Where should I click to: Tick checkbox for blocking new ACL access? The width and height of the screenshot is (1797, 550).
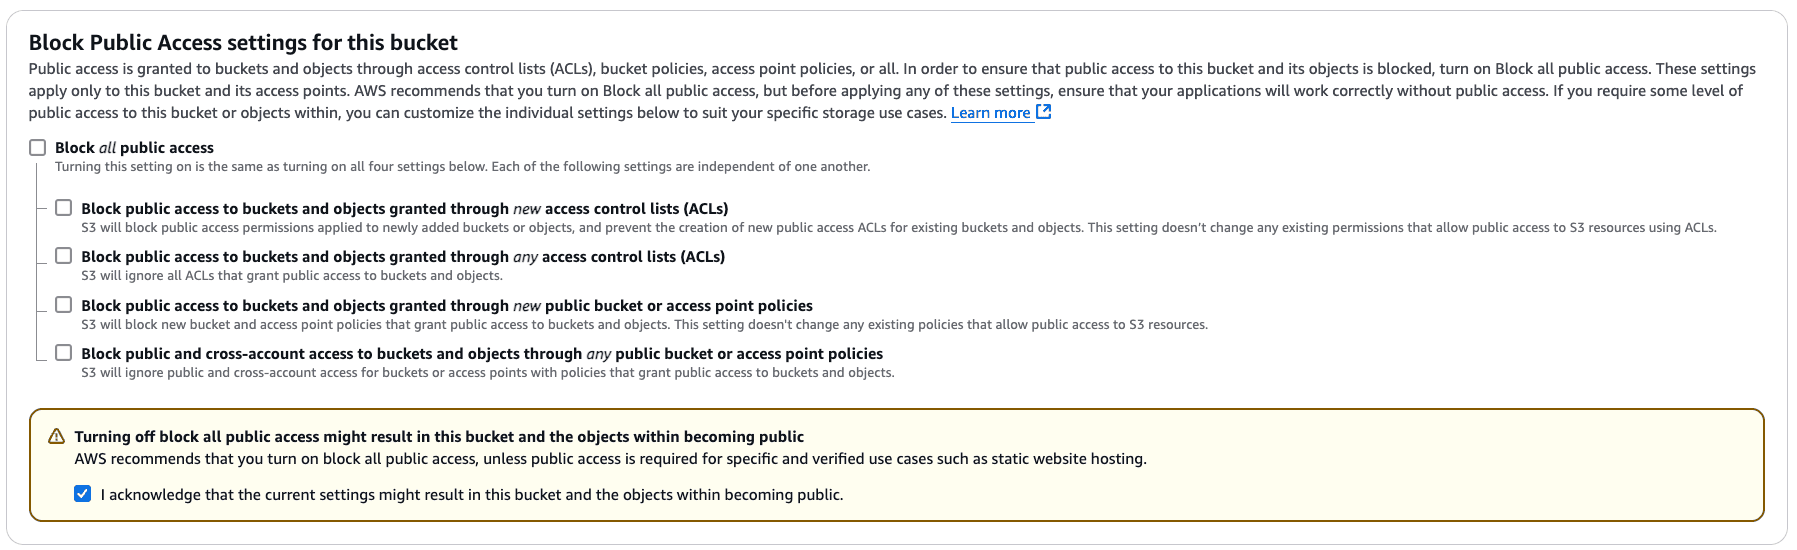(64, 208)
